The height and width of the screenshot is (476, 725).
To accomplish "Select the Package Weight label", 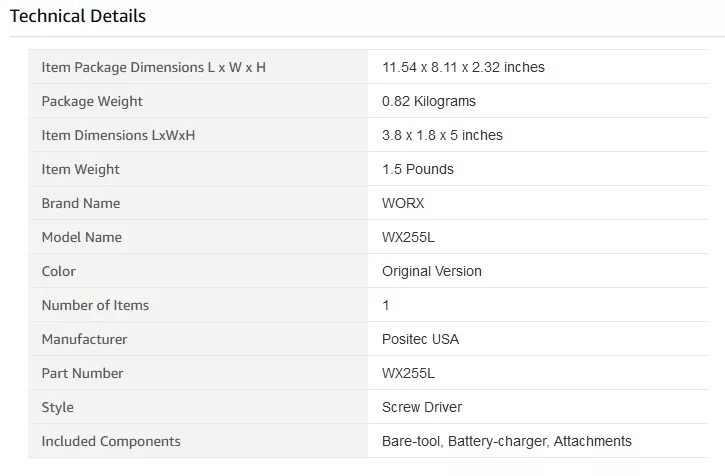I will [92, 101].
